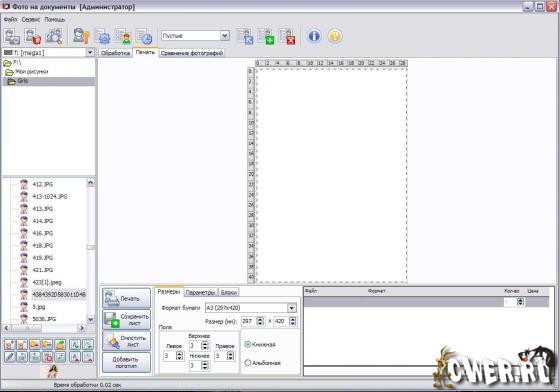
Task: Click the Очистить лист button
Action: pyautogui.click(x=126, y=341)
